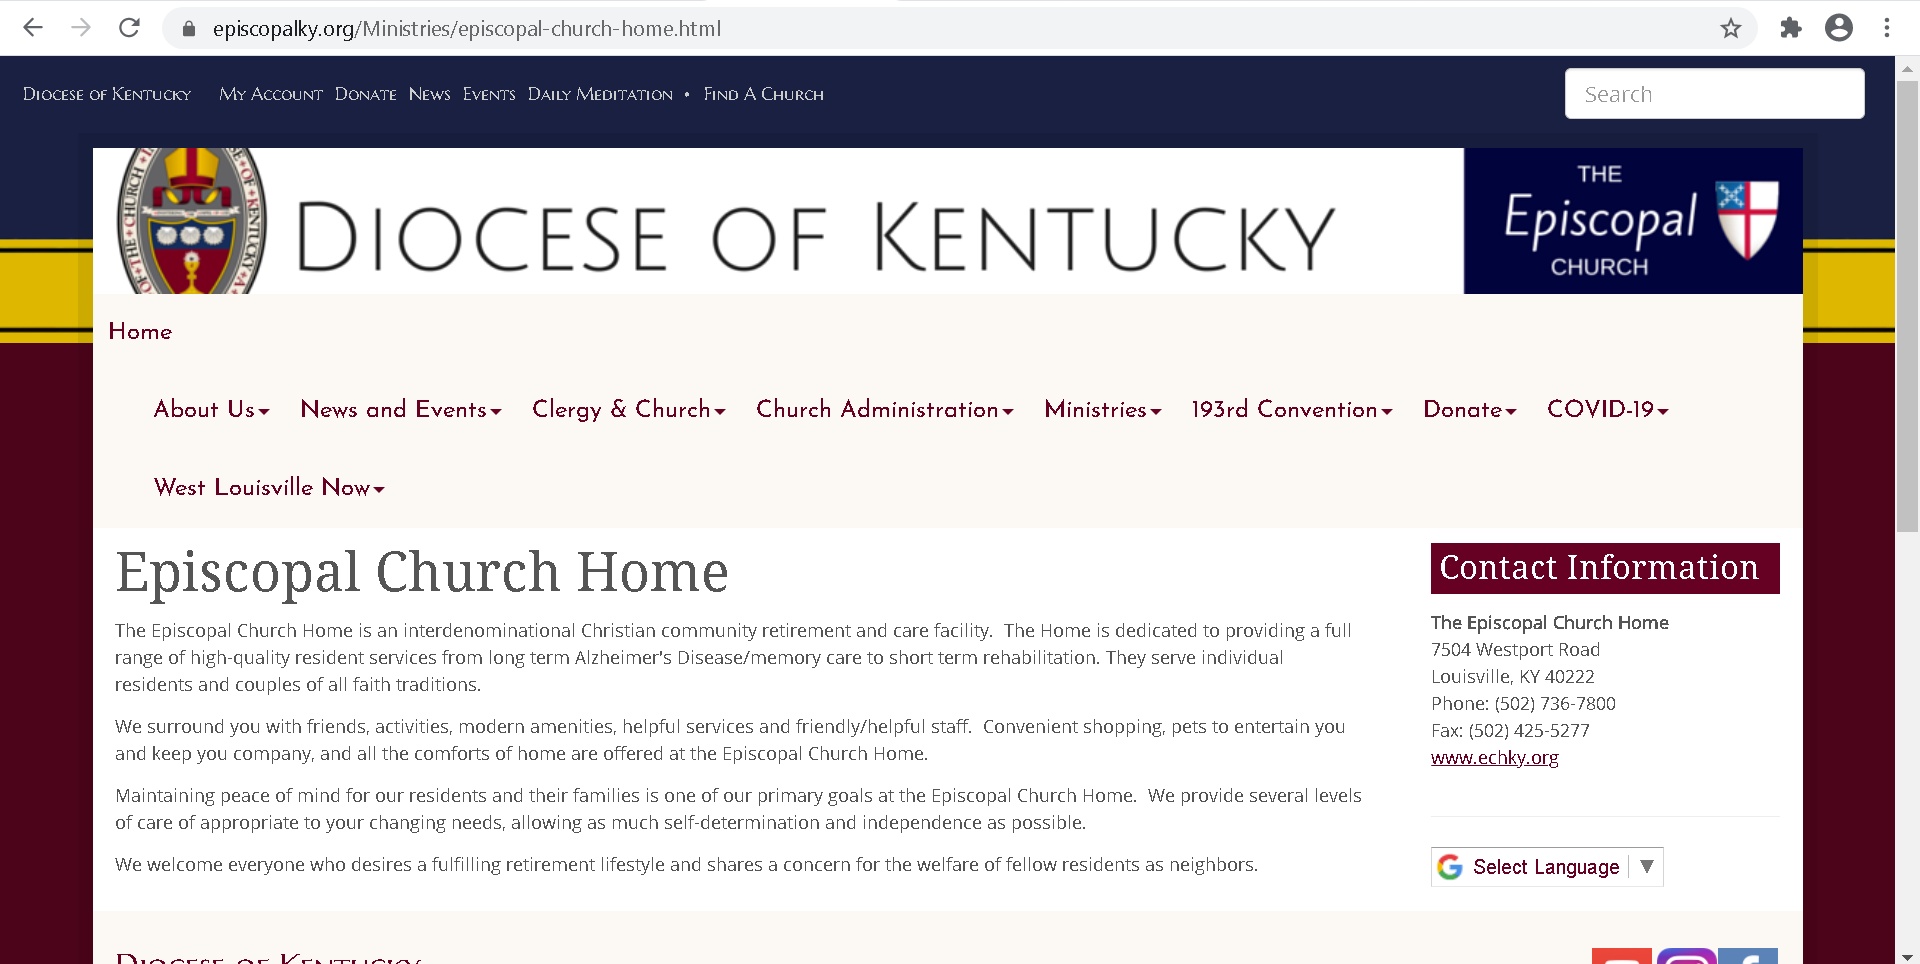Viewport: 1920px width, 964px height.
Task: Open the browser extensions puzzle icon
Action: click(x=1791, y=27)
